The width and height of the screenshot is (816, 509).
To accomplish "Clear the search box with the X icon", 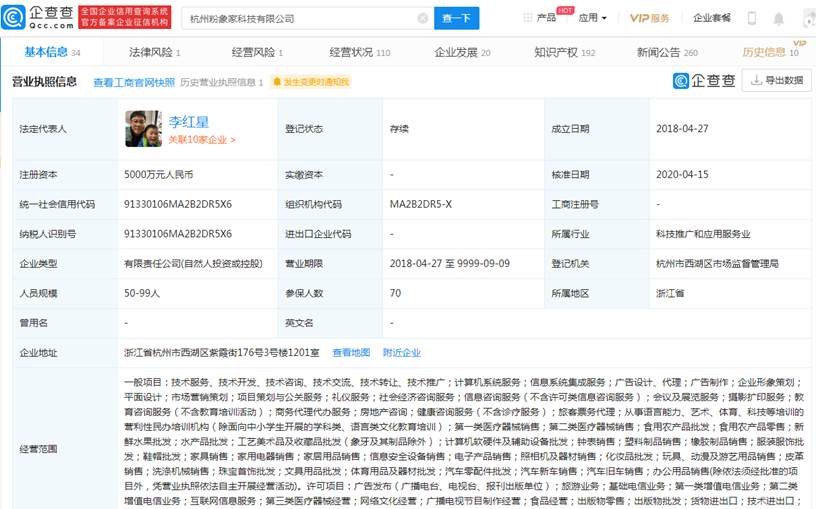I will click(423, 18).
